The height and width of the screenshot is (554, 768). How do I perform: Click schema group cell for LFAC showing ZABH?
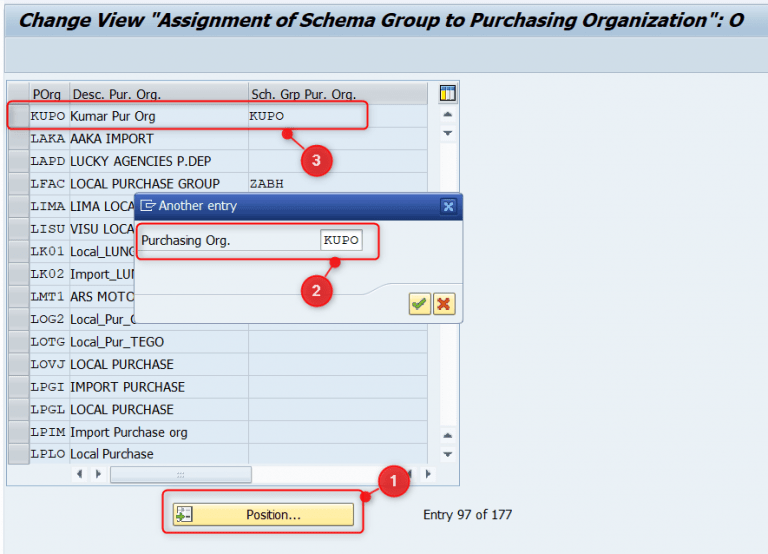[x=337, y=184]
